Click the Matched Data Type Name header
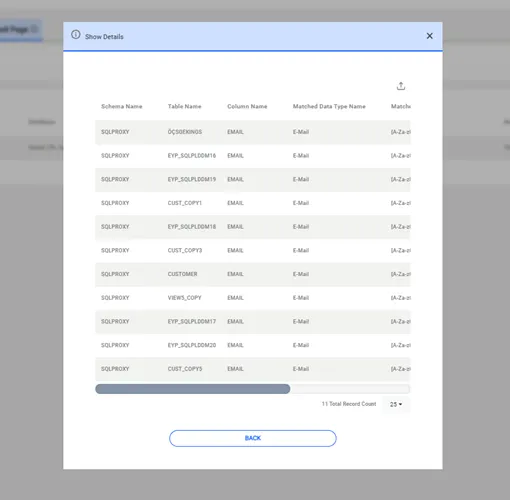510x500 pixels. point(329,106)
